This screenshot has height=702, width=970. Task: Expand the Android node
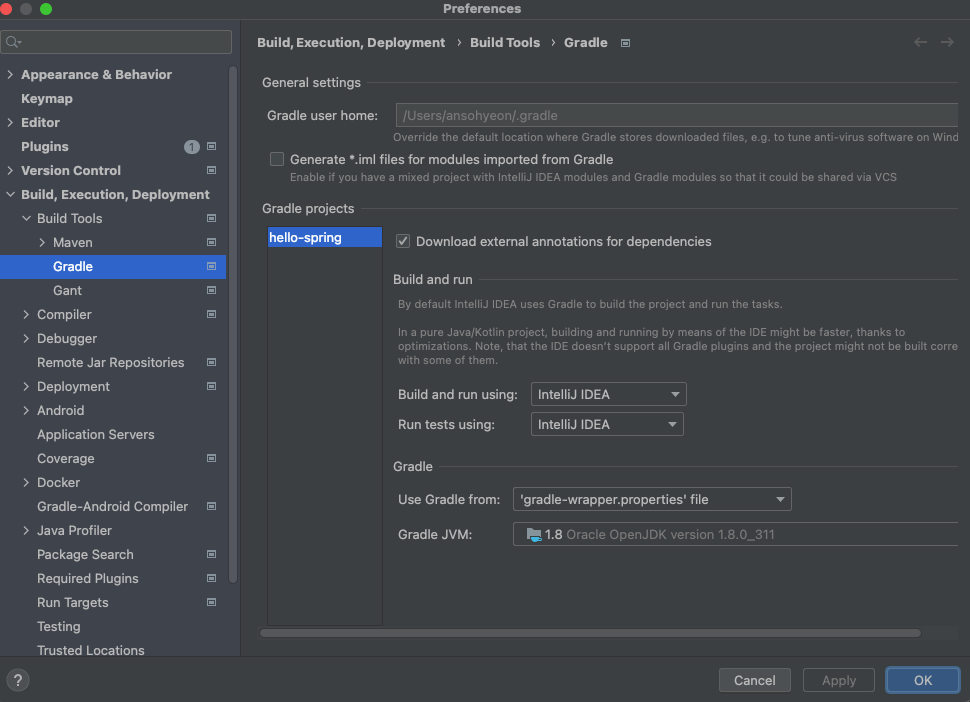tap(26, 411)
